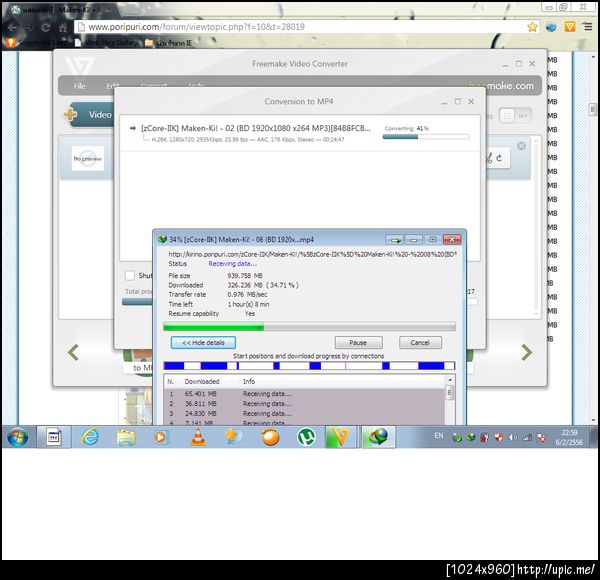Open Internet Explorer from the taskbar
The image size is (600, 580).
[90, 437]
